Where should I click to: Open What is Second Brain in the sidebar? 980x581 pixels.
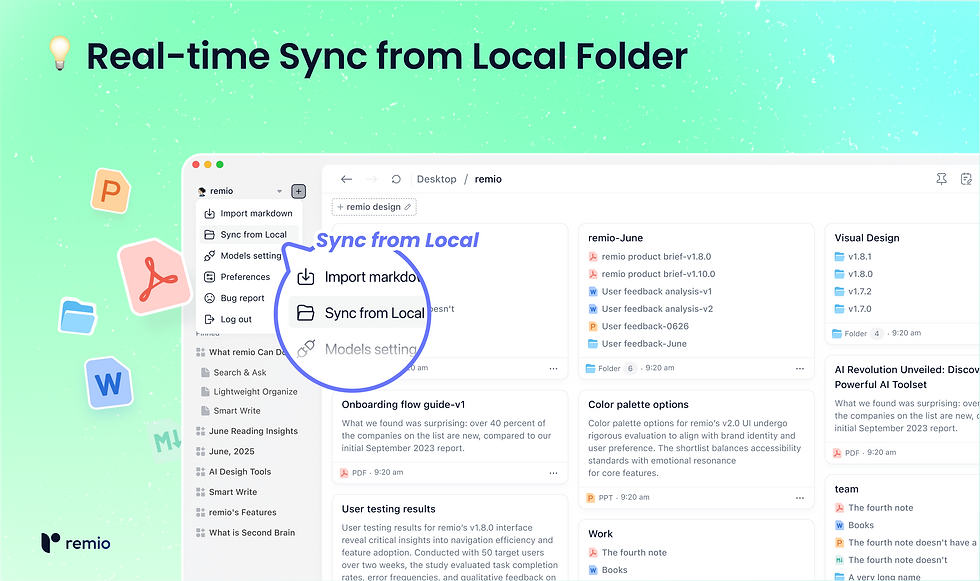(252, 533)
